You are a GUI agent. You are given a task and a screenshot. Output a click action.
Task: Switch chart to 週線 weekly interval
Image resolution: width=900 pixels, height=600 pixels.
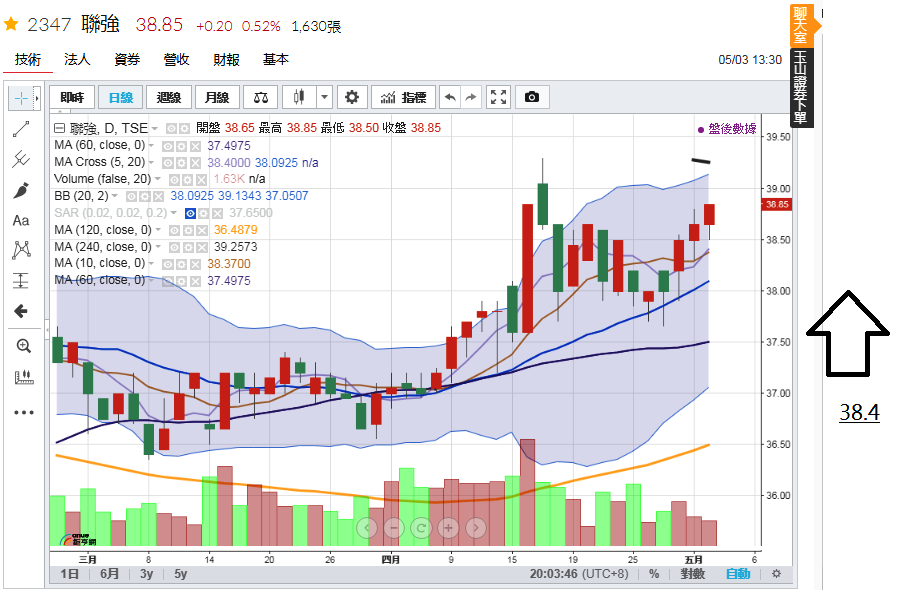(169, 97)
